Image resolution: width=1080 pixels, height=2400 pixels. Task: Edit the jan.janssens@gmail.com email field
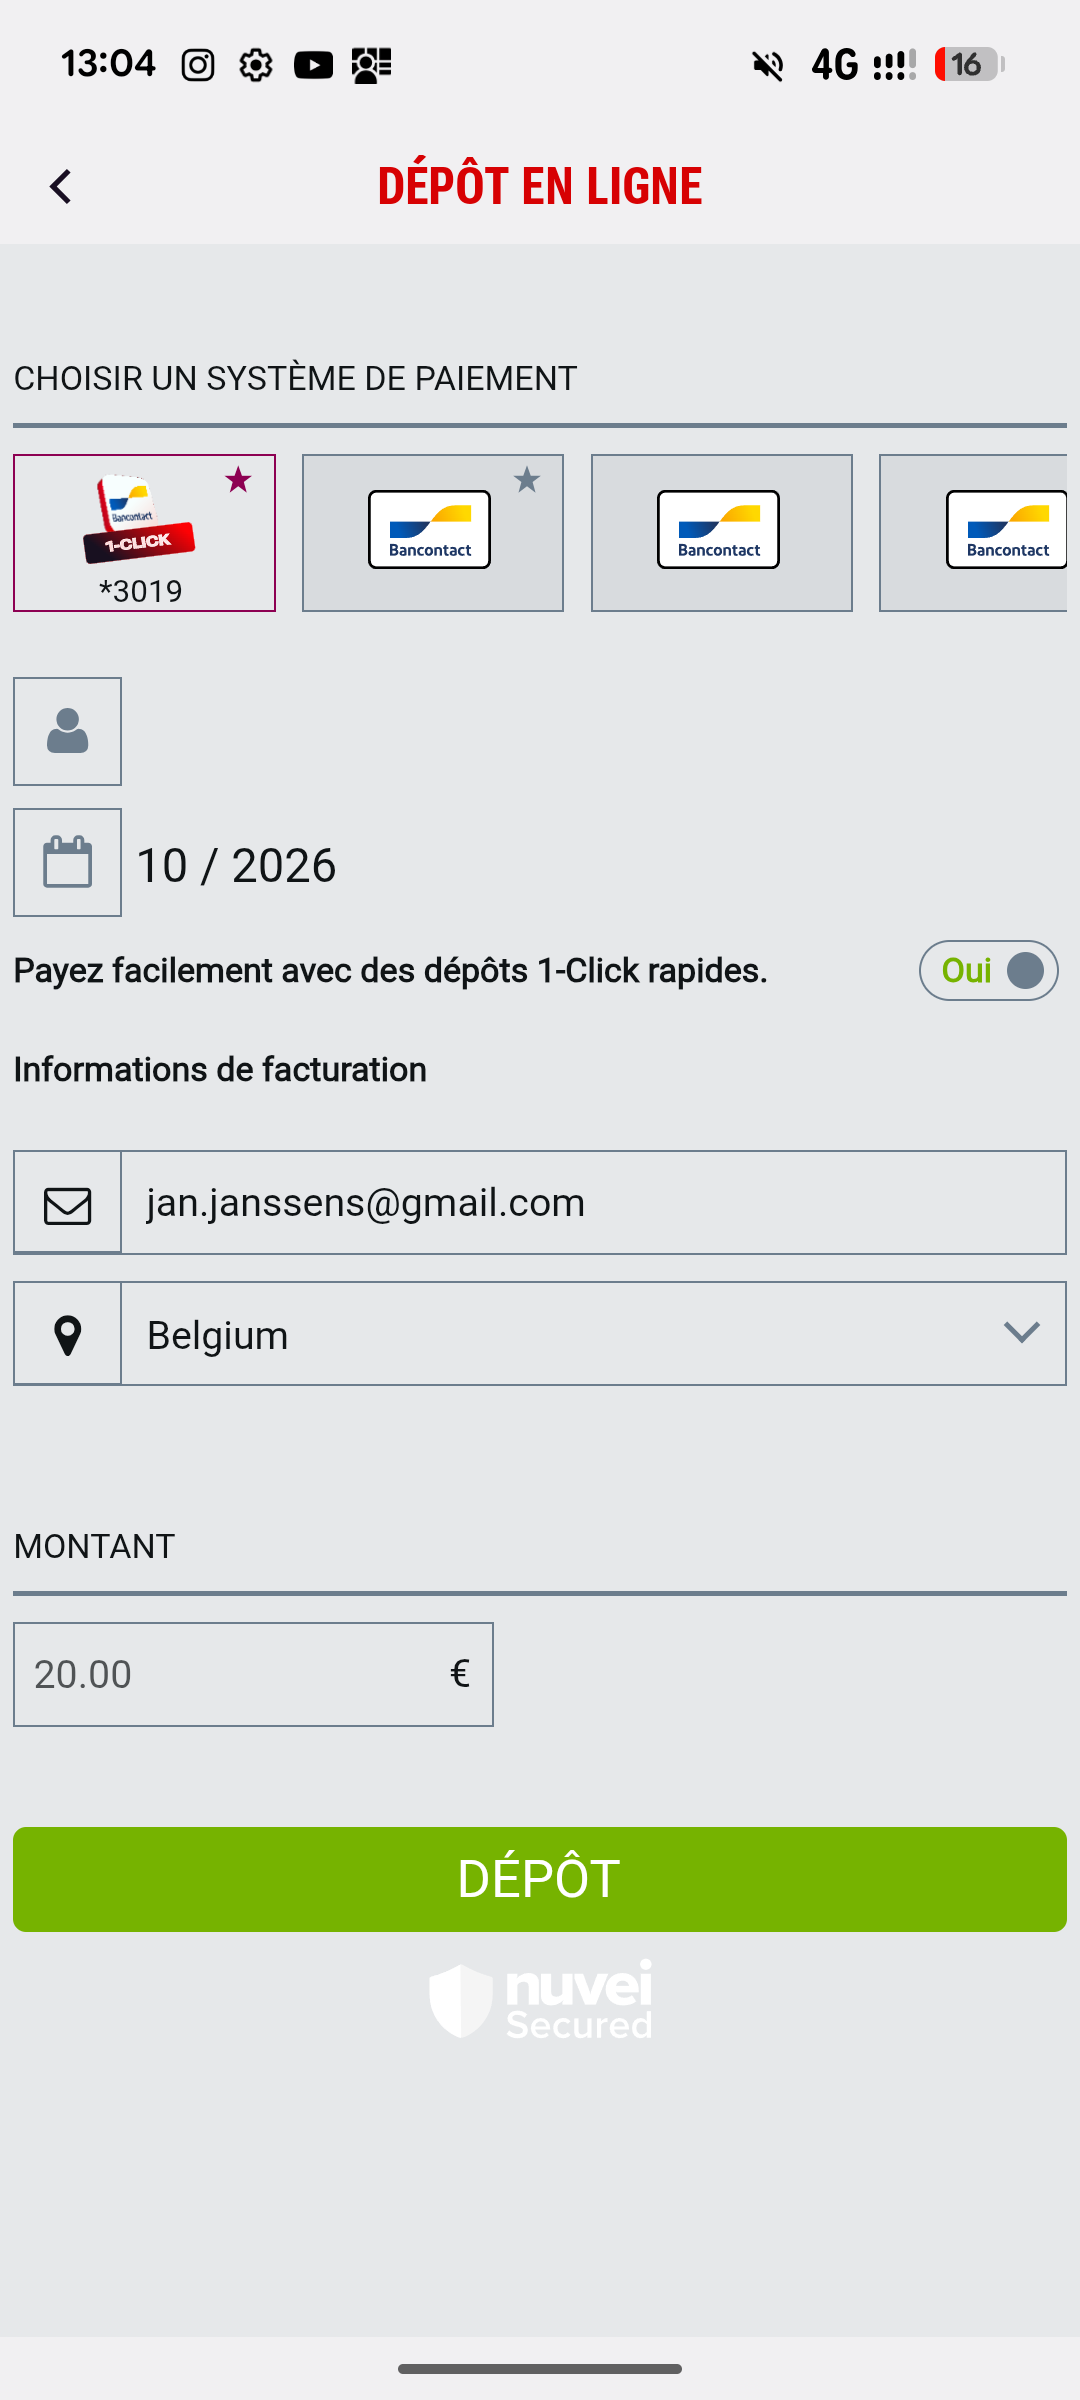[592, 1203]
